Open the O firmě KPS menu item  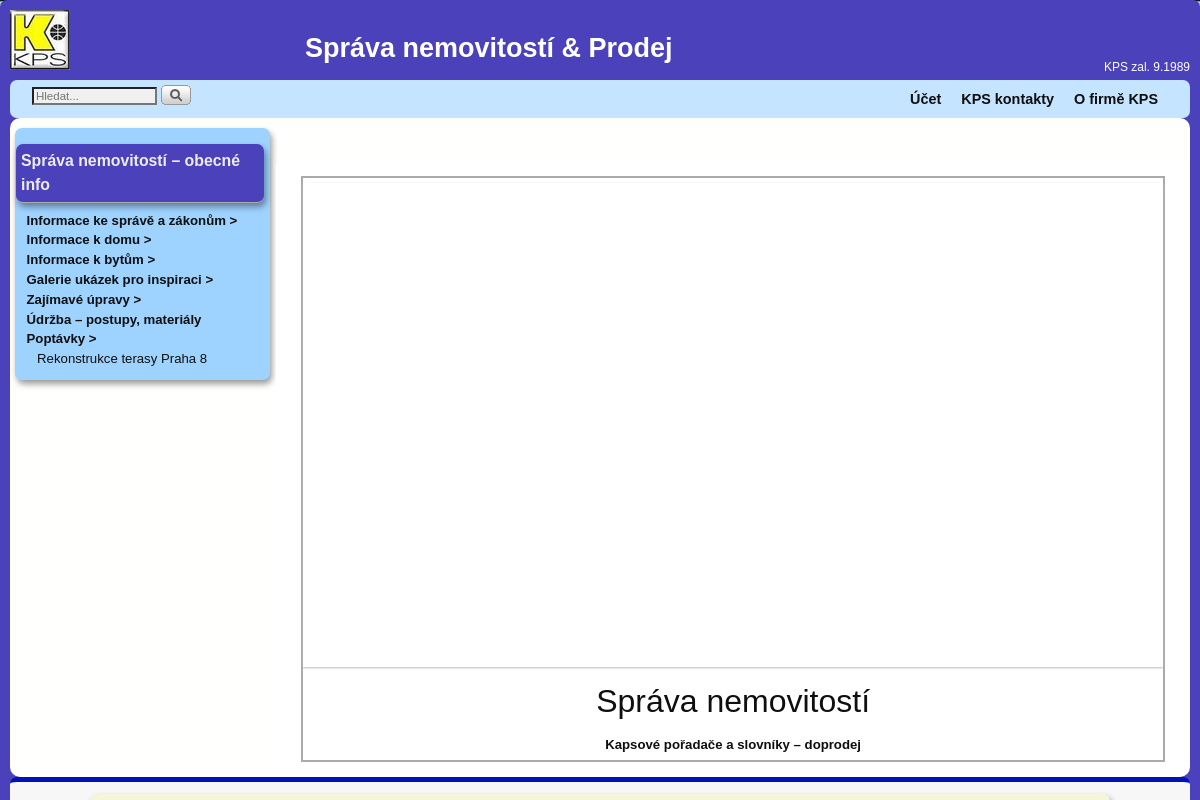1116,99
